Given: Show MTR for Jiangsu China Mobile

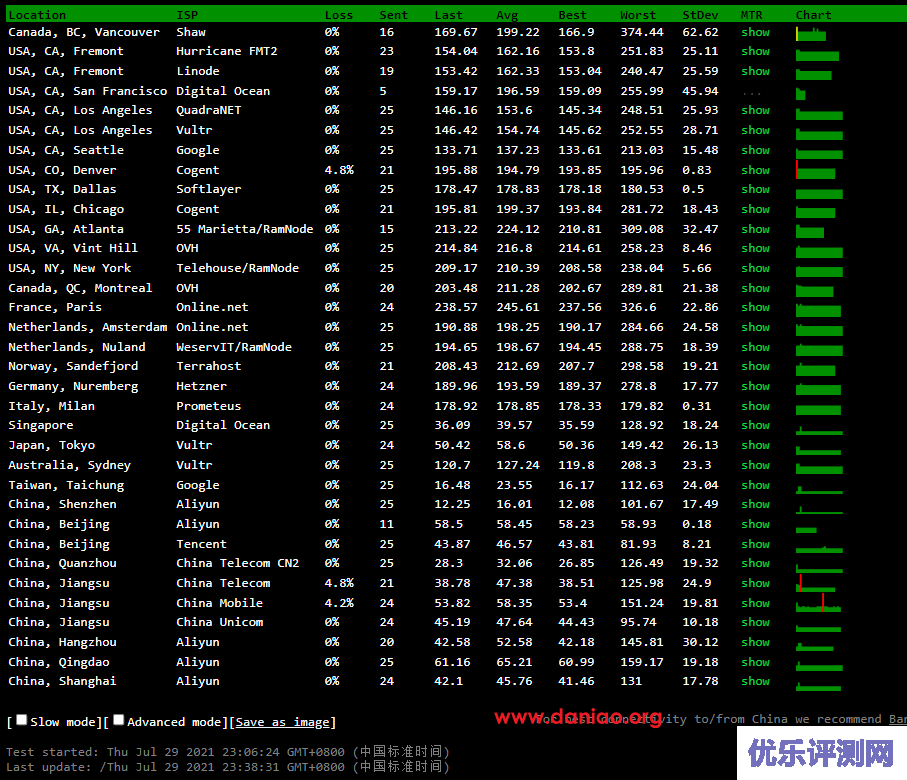Looking at the screenshot, I should click(755, 604).
